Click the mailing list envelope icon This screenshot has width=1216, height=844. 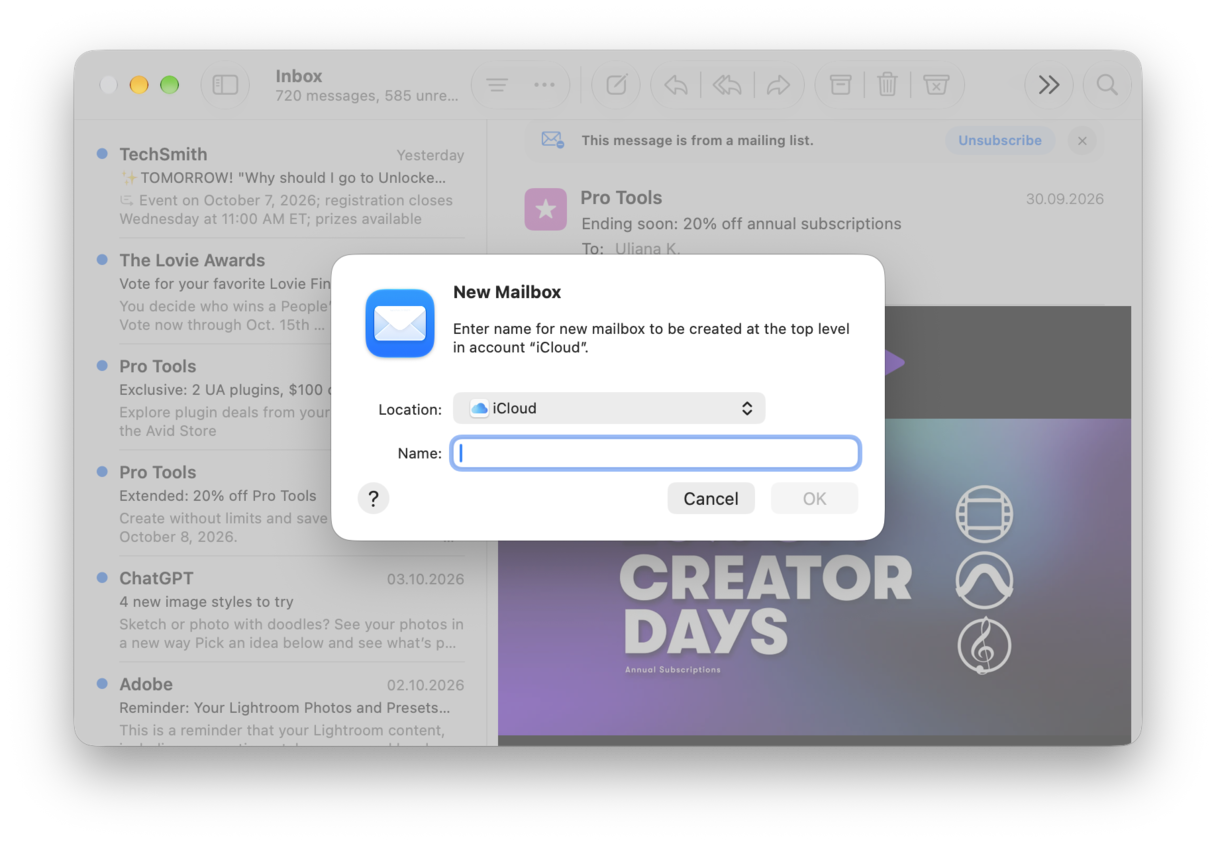pos(552,140)
